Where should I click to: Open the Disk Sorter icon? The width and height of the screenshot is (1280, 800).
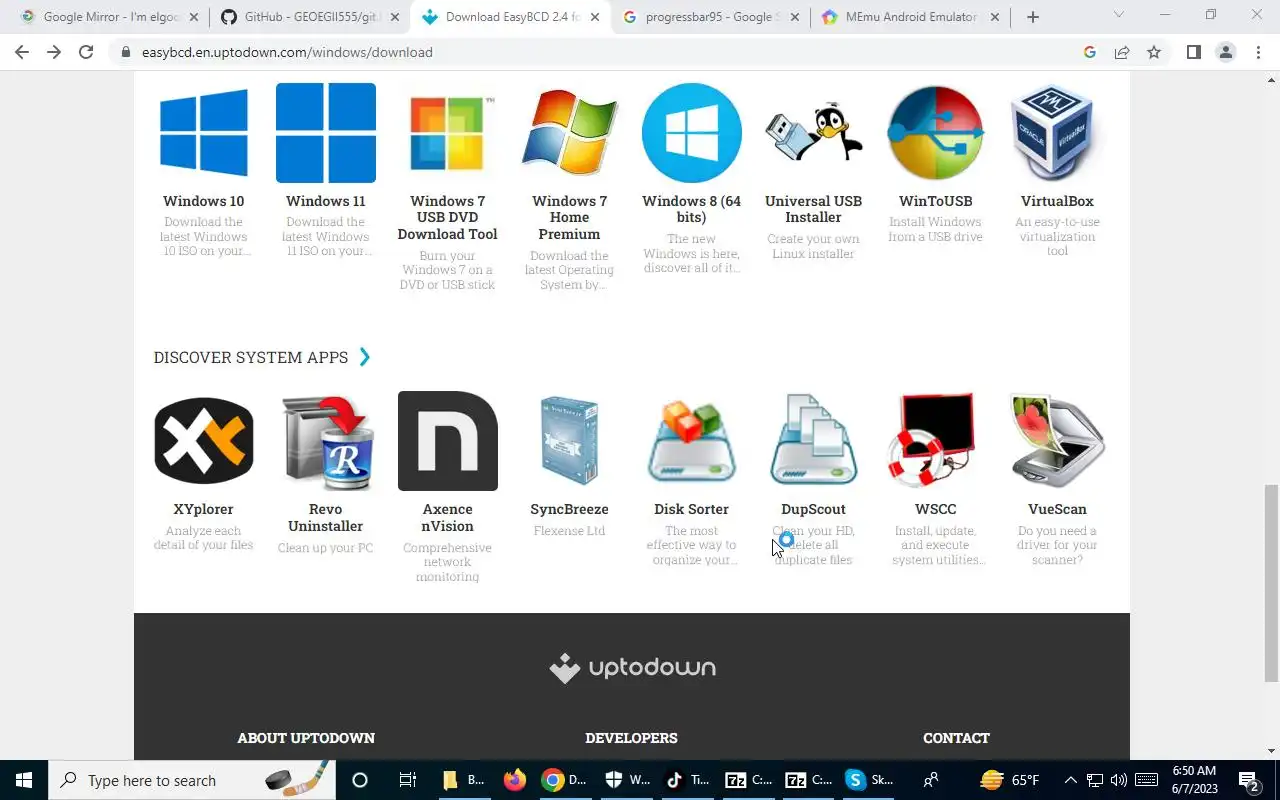pos(692,441)
